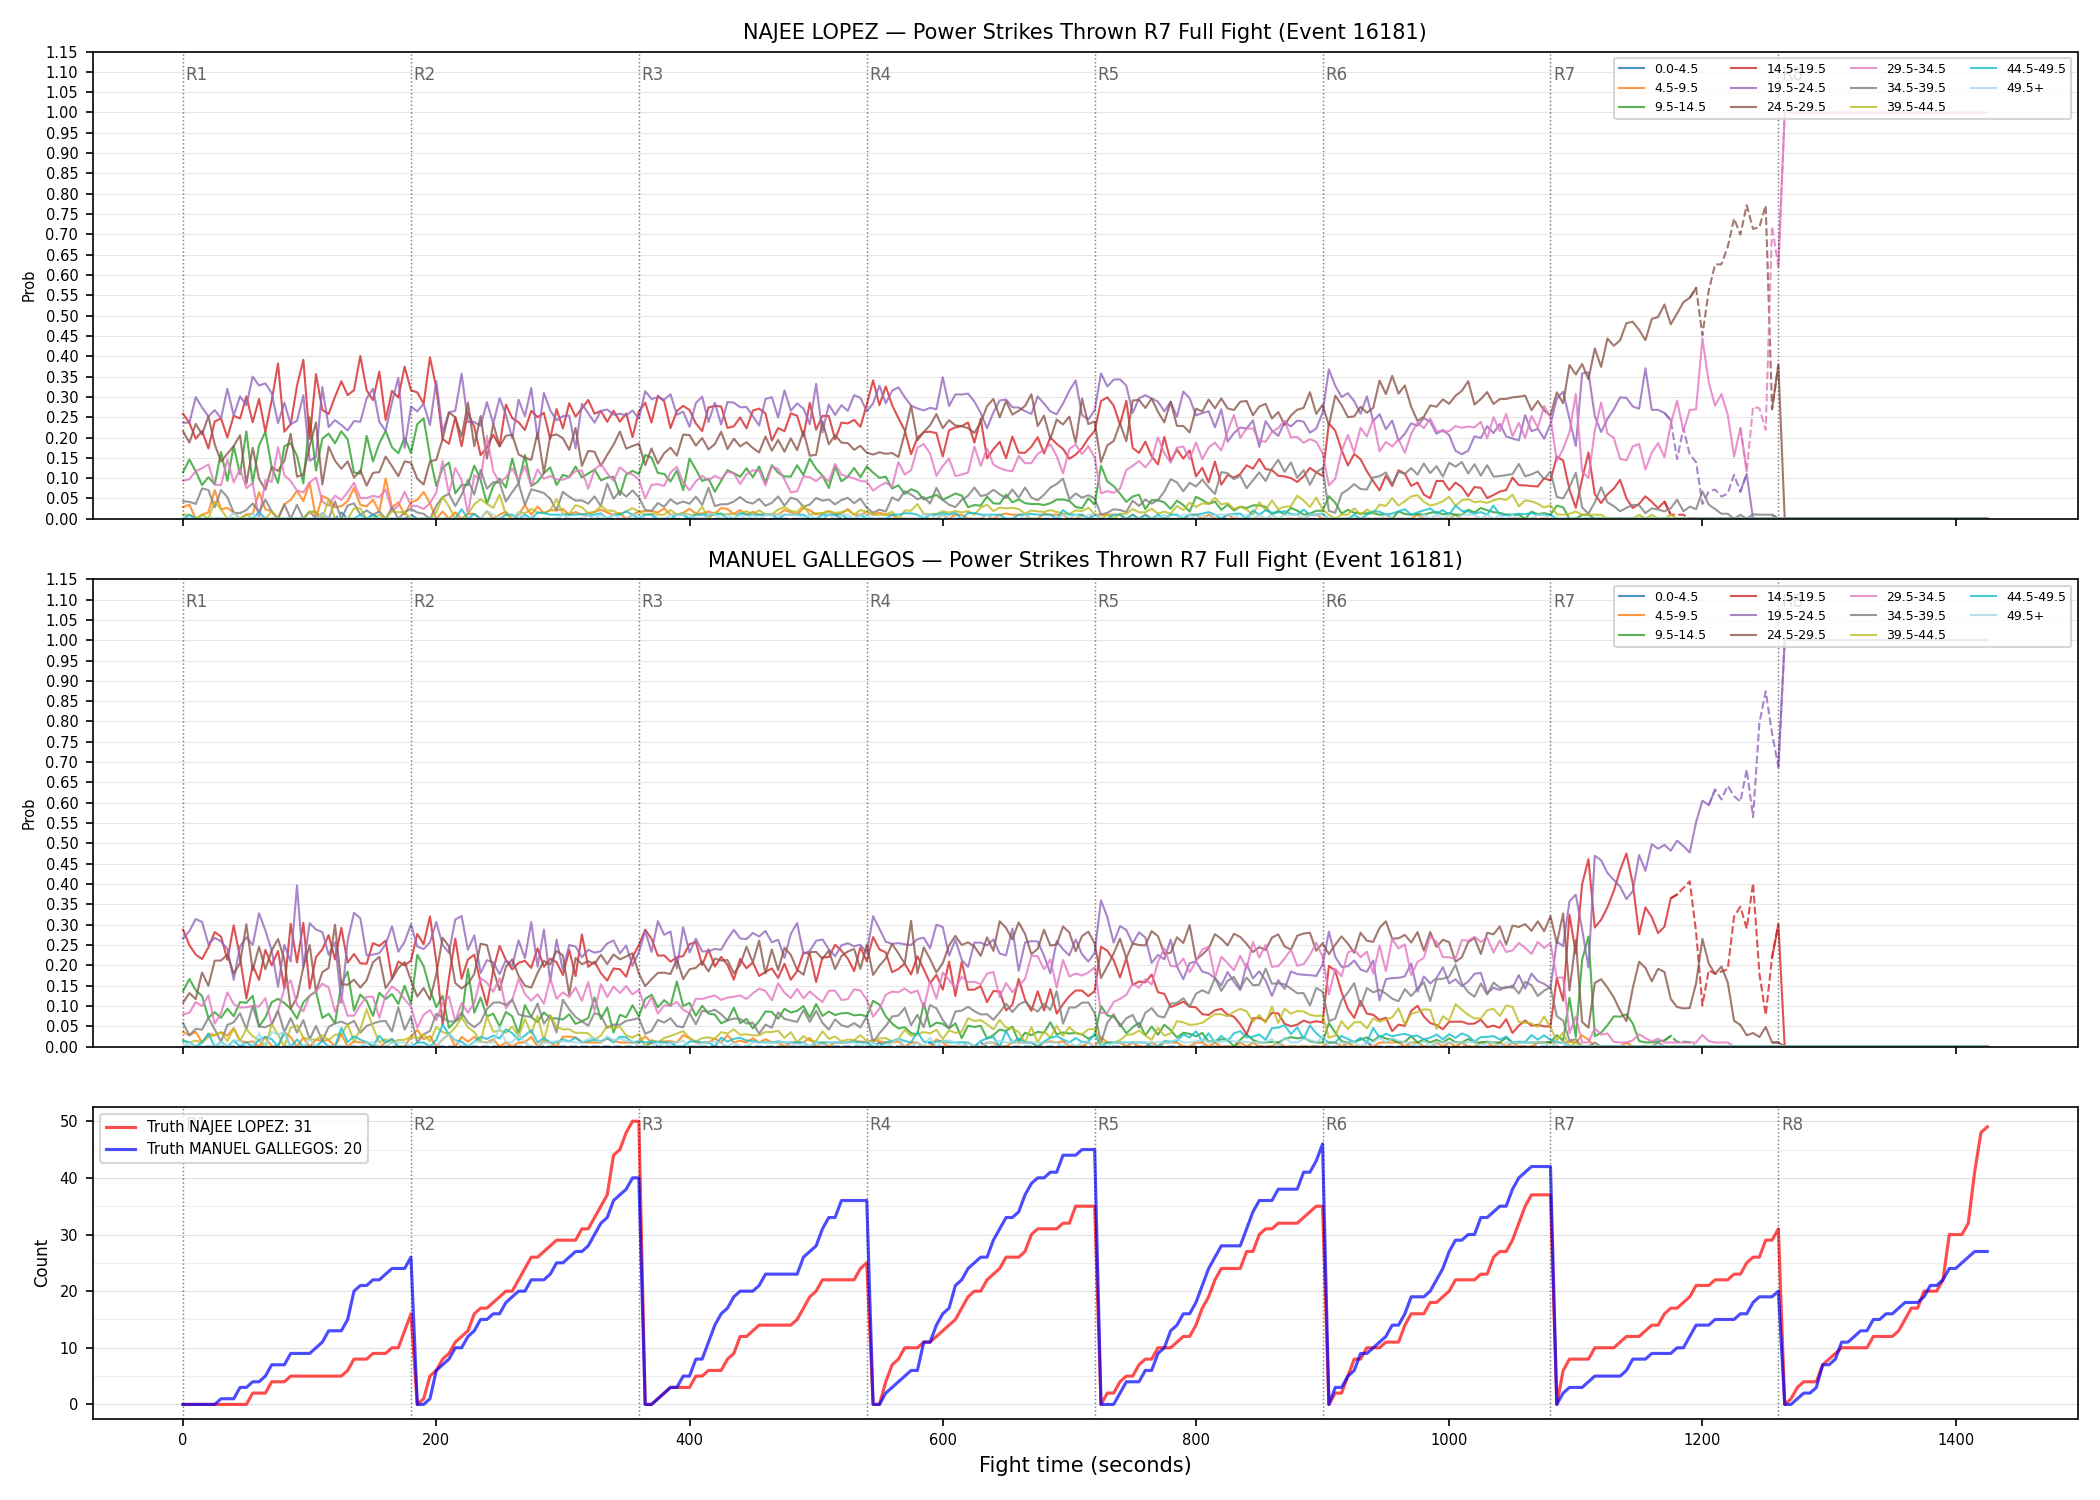Click the '0.50' tick on Lopez chart
Screen dimensions: 2100x1500
pos(62,316)
